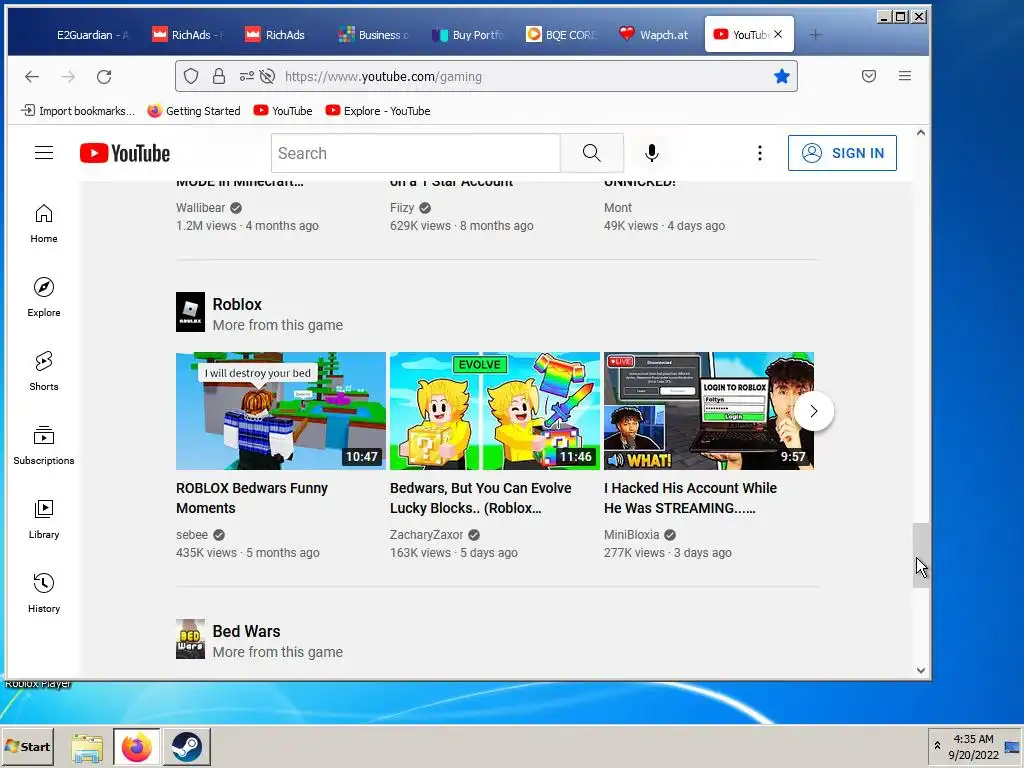Image resolution: width=1024 pixels, height=768 pixels.
Task: Open Subscriptions in sidebar
Action: 44,445
